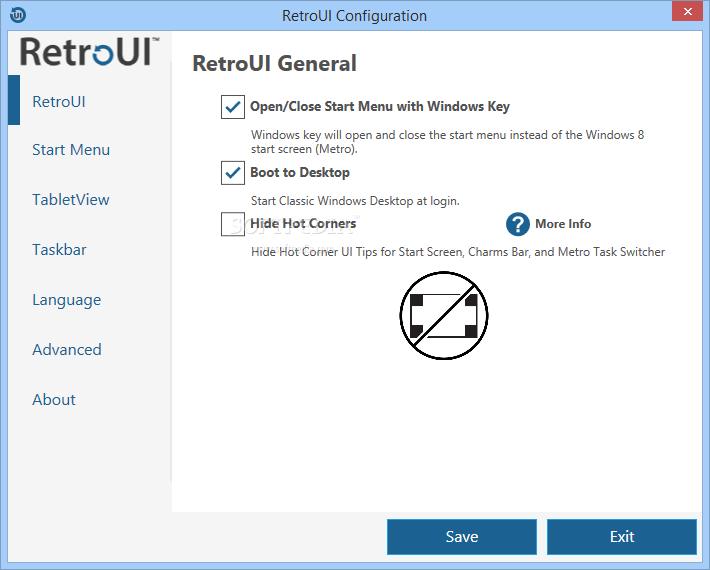Click the 'Windows key will open and close' description

click(x=447, y=142)
